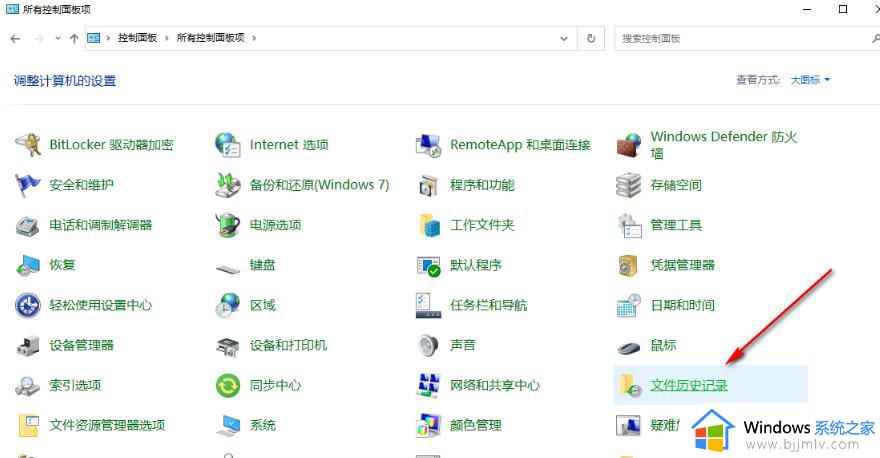Open the 文件历史记录 link
The width and height of the screenshot is (880, 458).
(689, 386)
